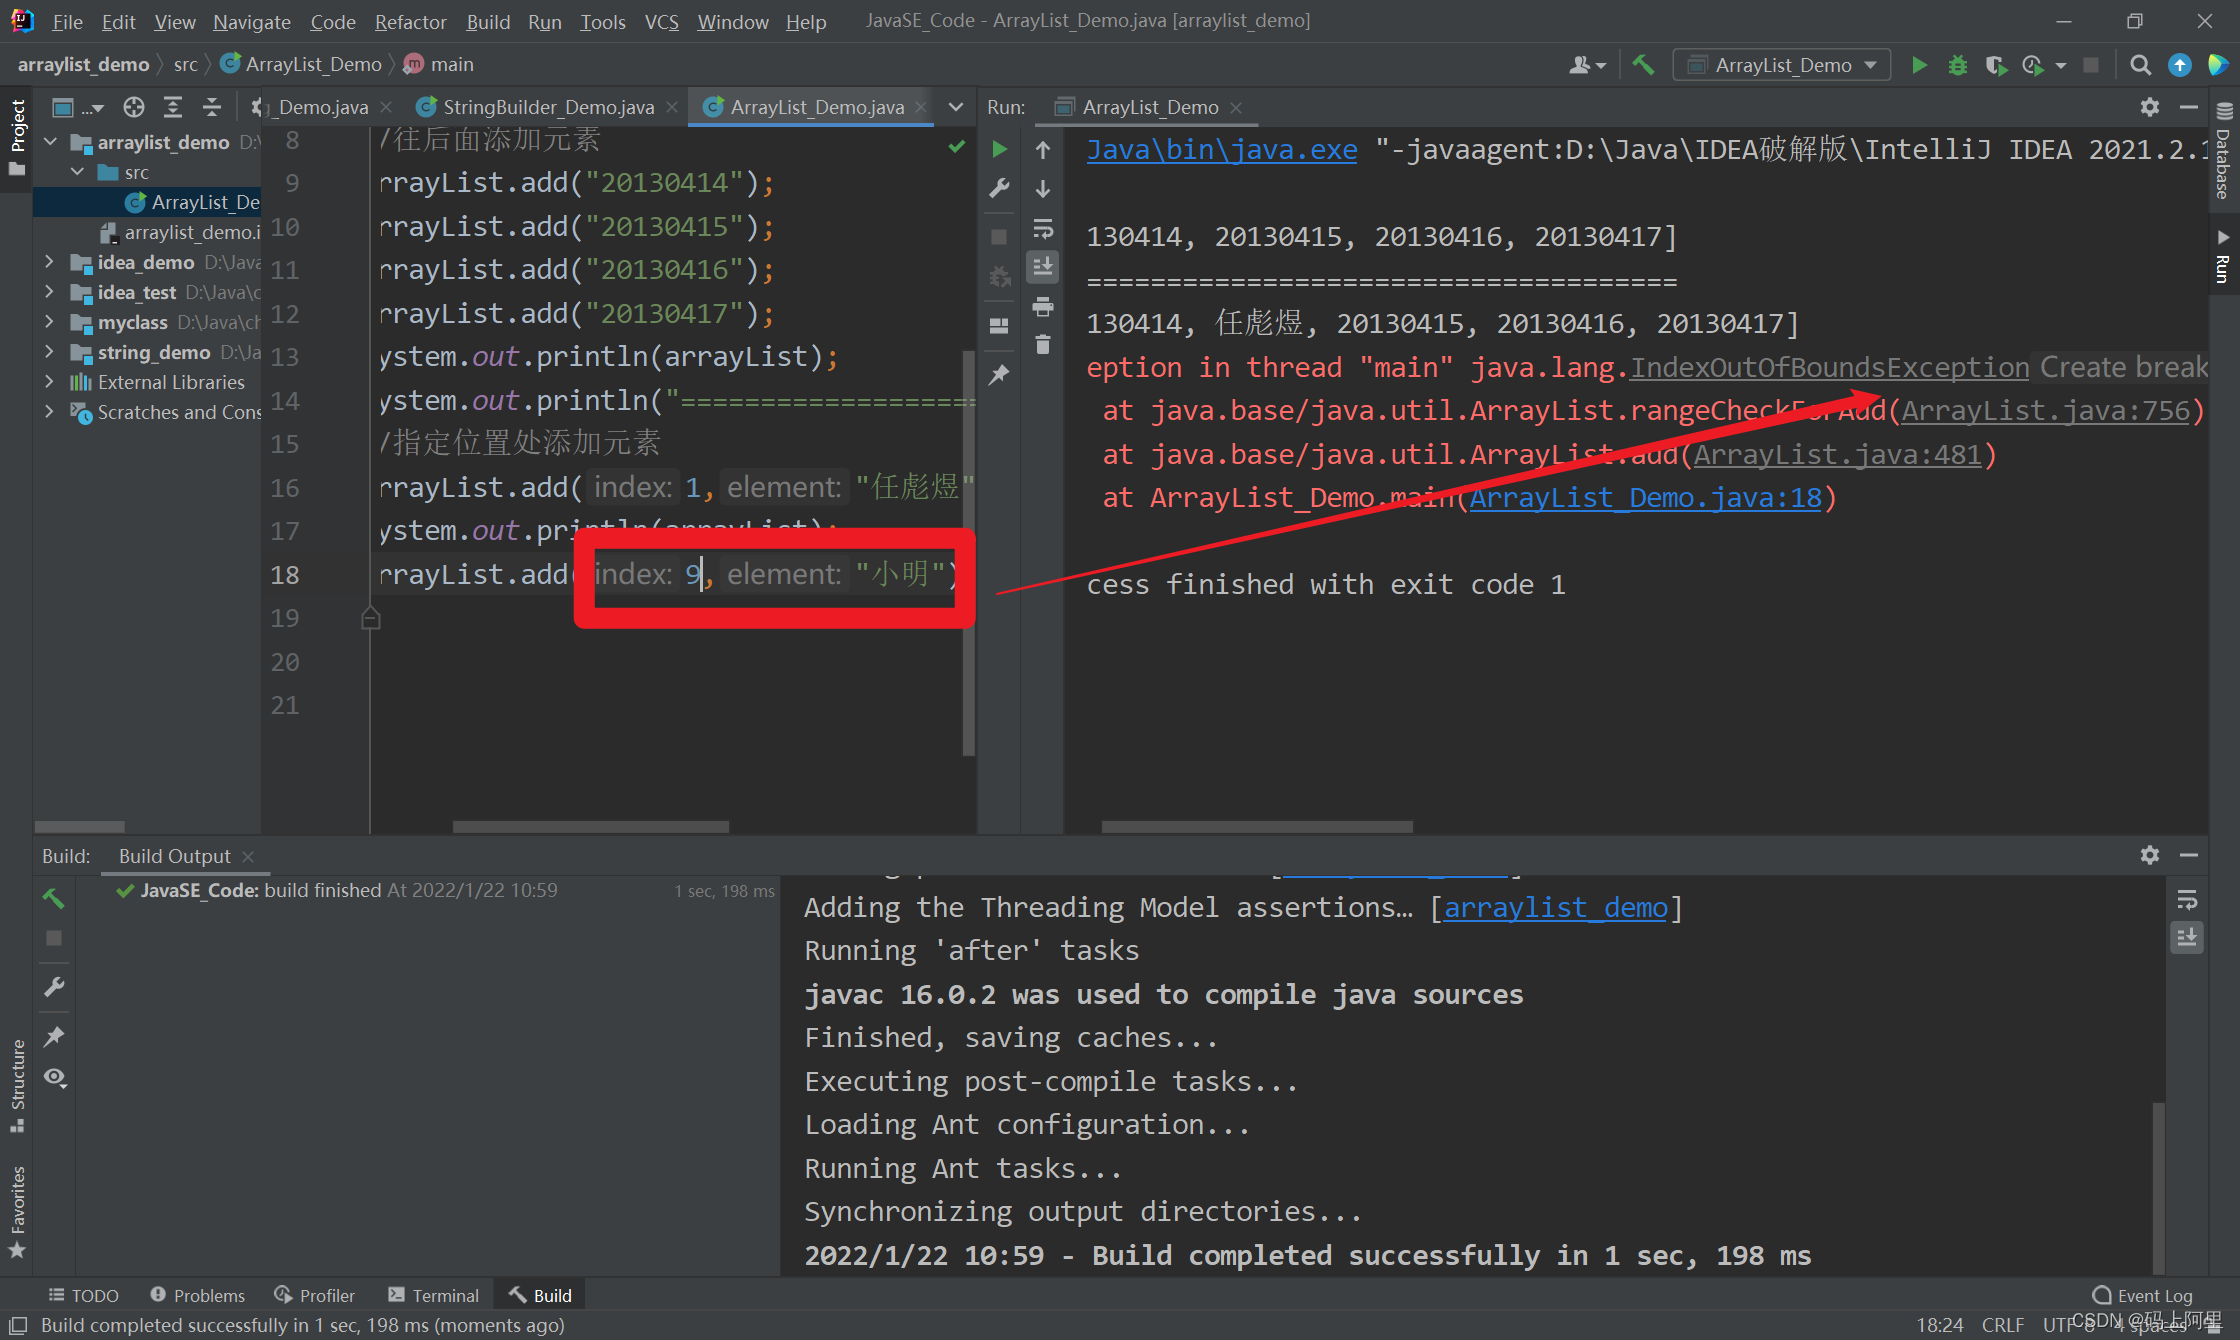Open Run panel settings with the gear icon
Image resolution: width=2240 pixels, height=1340 pixels.
pos(2149,107)
